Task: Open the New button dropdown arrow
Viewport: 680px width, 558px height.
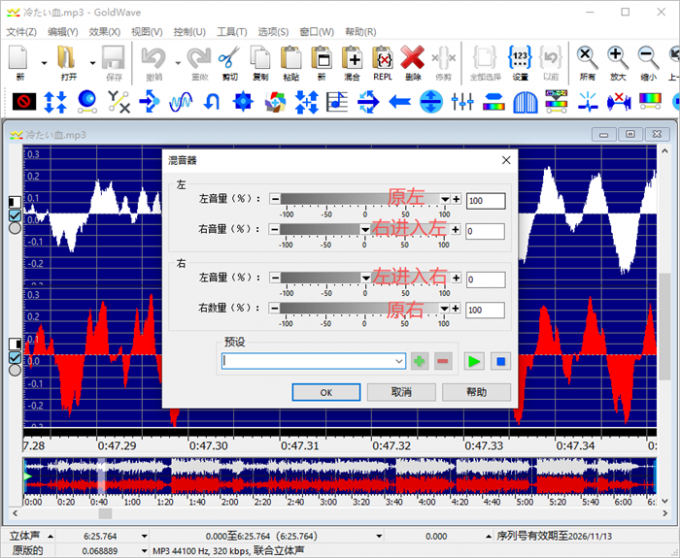Action: pos(44,63)
